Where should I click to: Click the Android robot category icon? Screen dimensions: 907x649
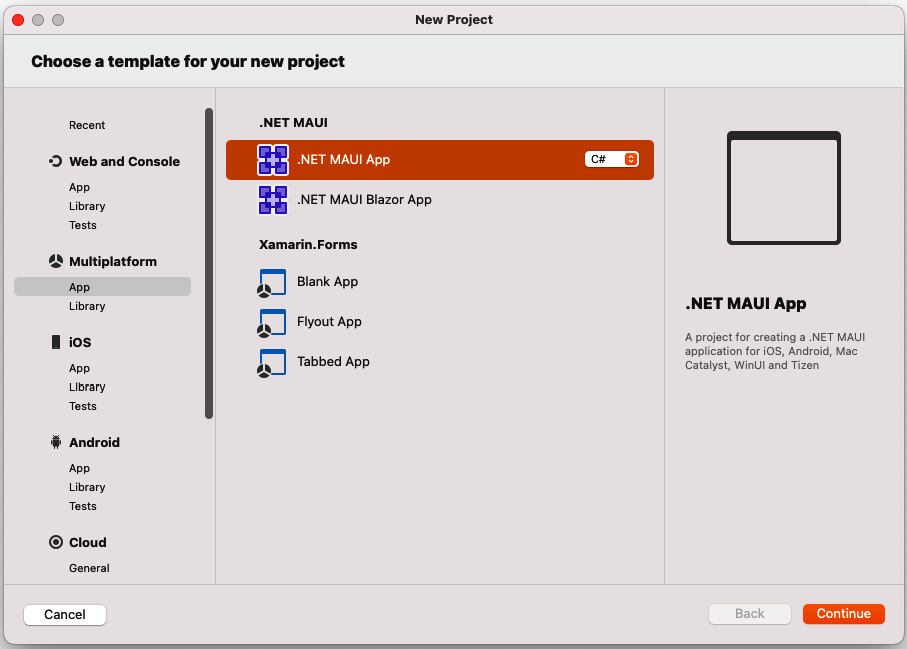coord(56,442)
